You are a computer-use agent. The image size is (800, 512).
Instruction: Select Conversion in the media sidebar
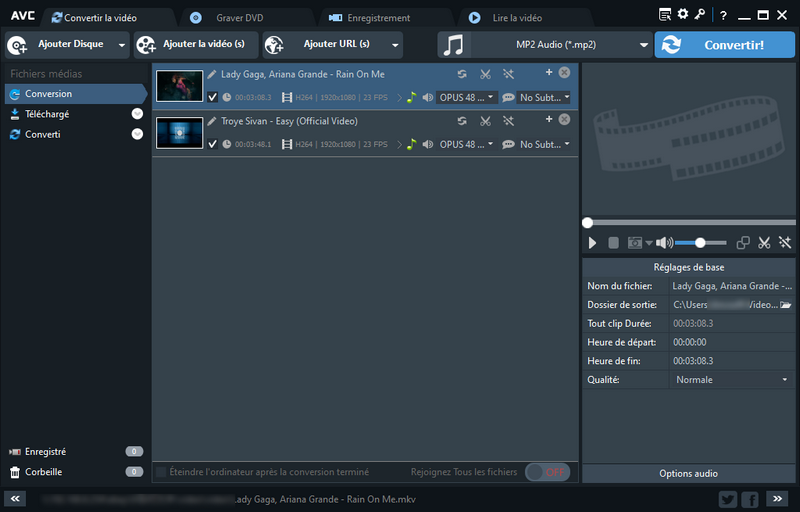76,94
